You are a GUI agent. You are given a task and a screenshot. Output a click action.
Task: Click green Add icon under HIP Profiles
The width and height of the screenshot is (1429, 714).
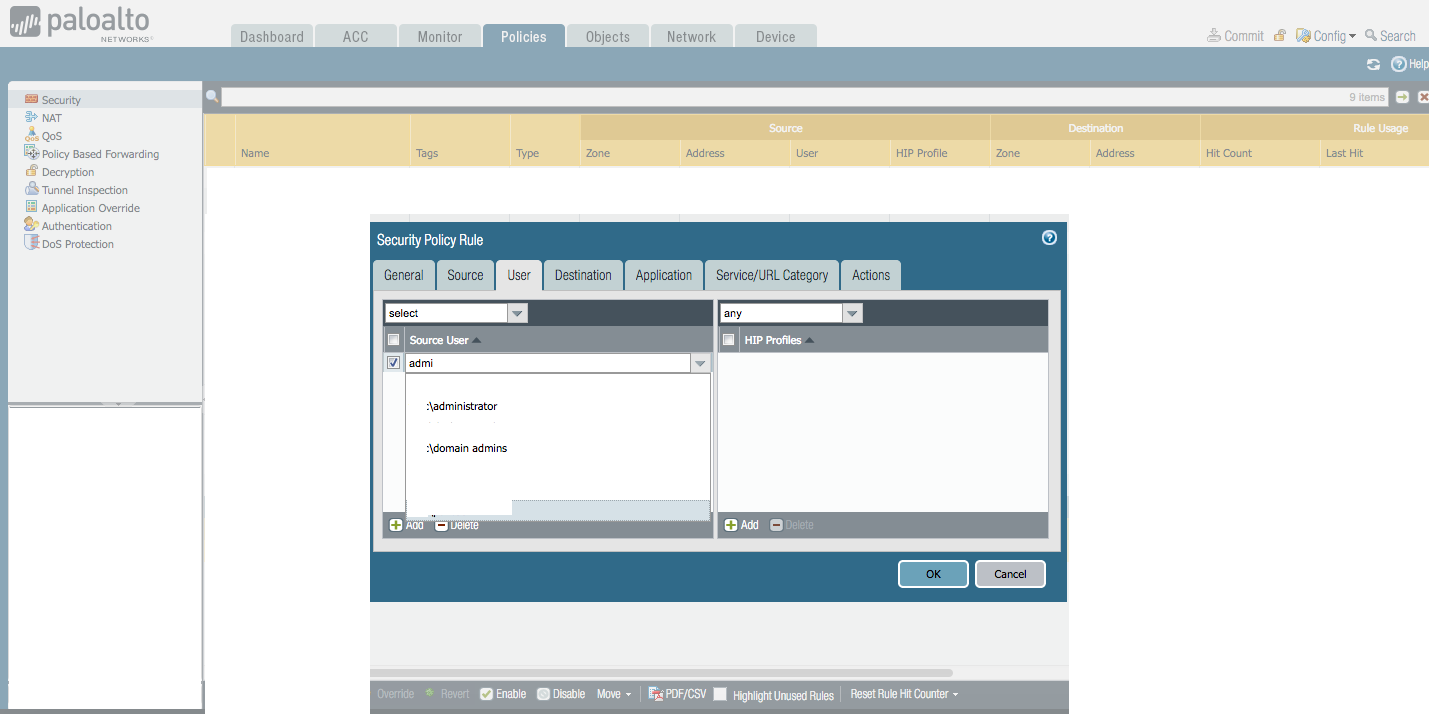point(731,525)
